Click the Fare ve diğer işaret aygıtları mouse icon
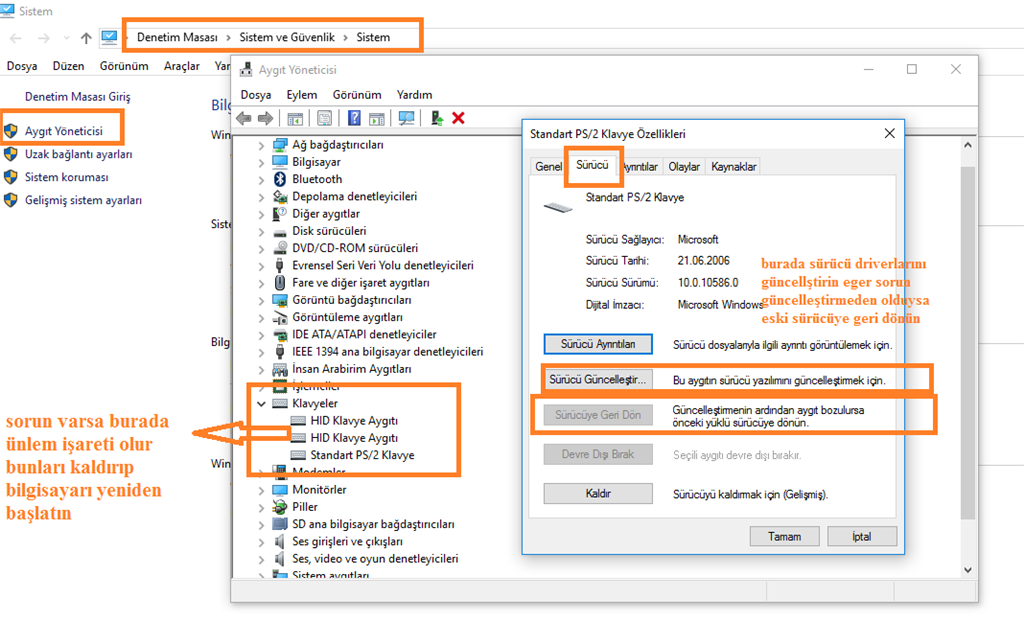1024x644 pixels. tap(280, 283)
